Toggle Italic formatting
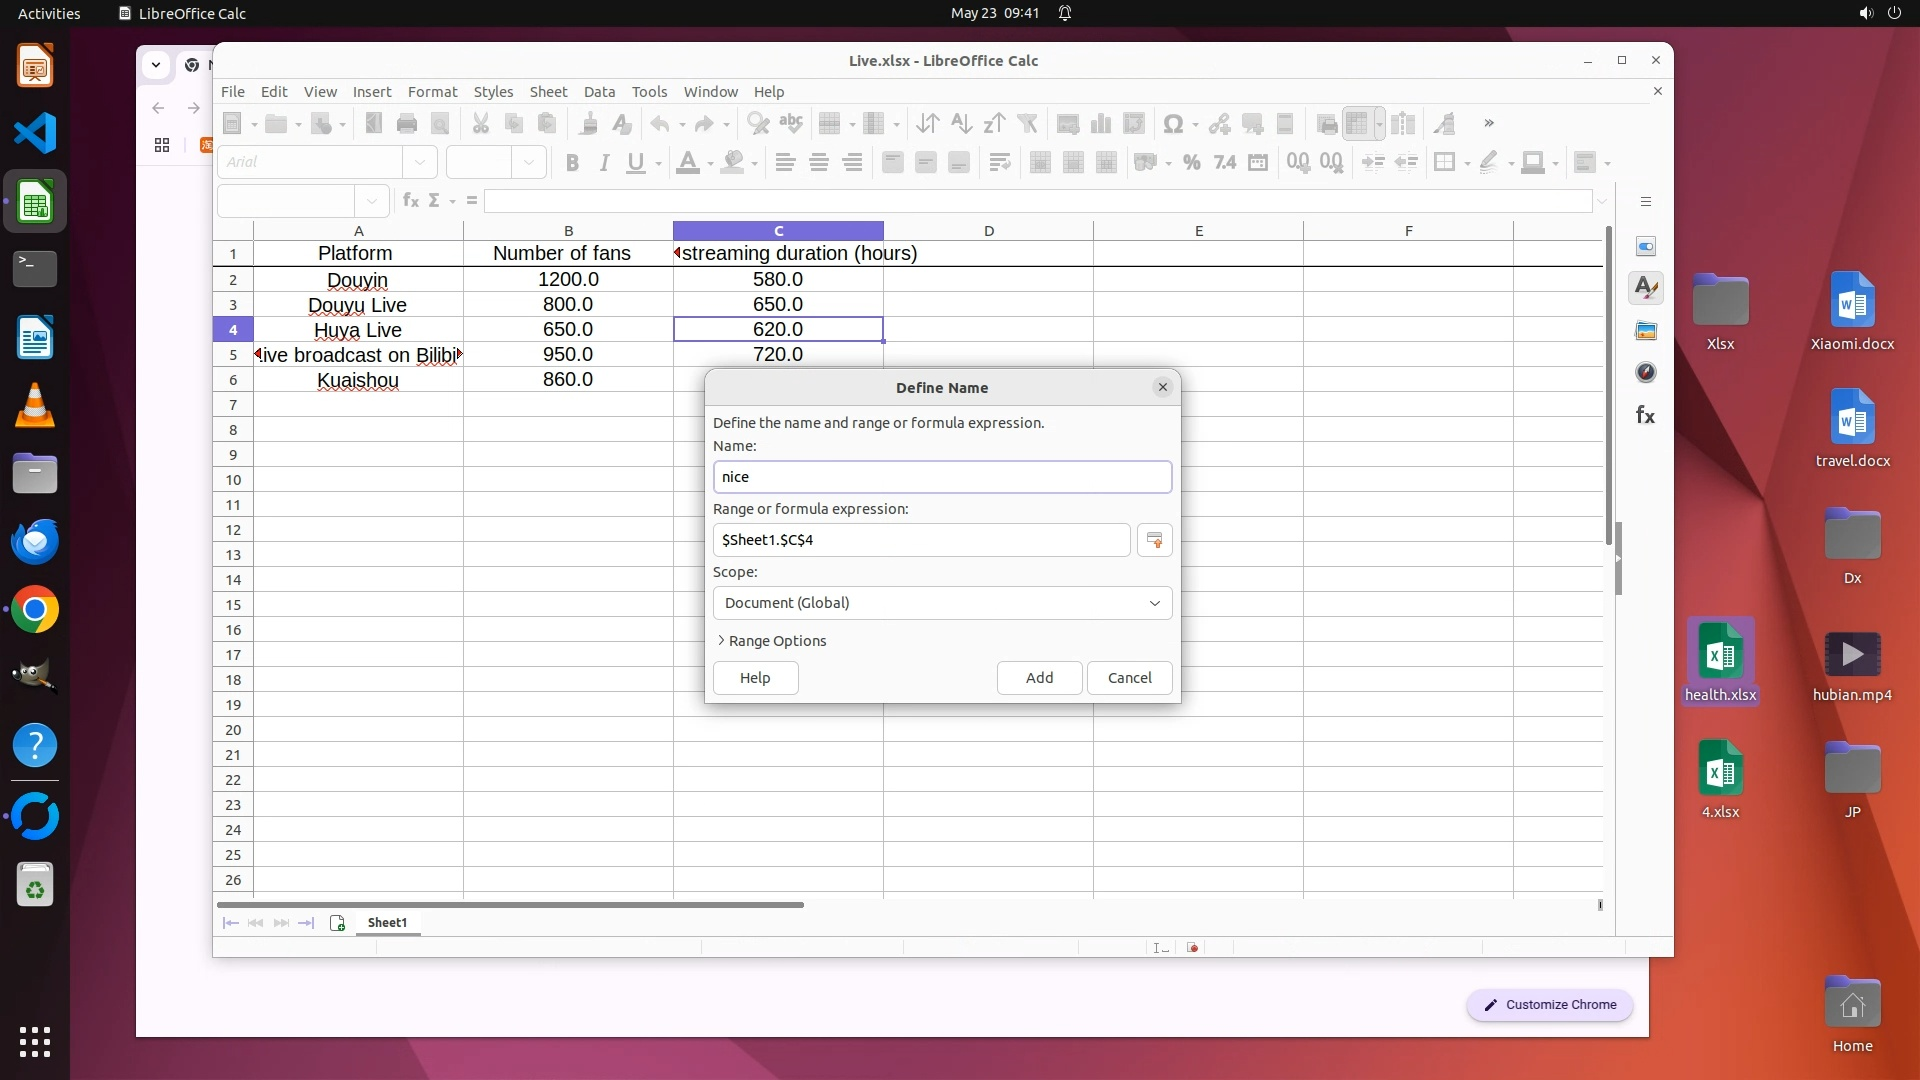The width and height of the screenshot is (1920, 1080). 604,163
